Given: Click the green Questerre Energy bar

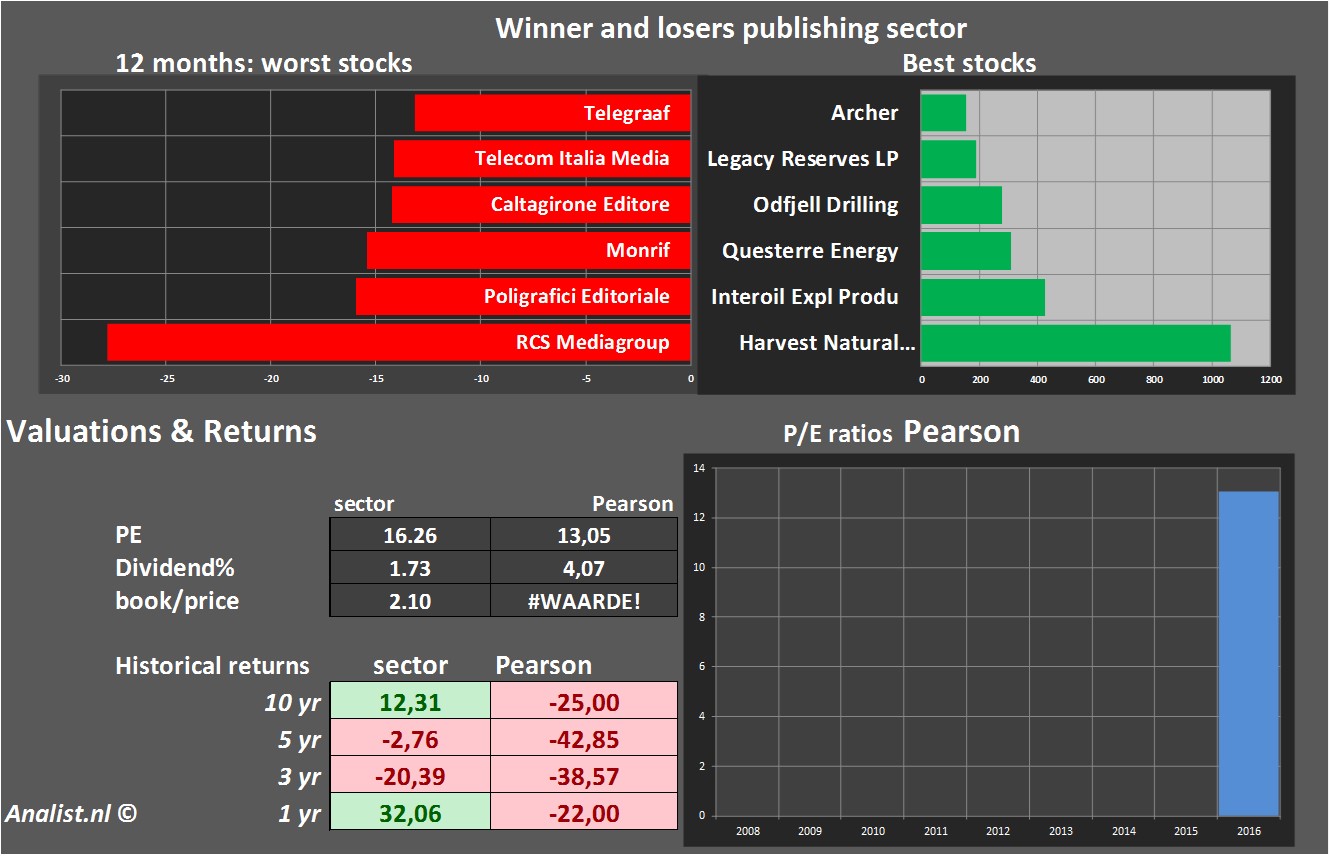Looking at the screenshot, I should [965, 251].
